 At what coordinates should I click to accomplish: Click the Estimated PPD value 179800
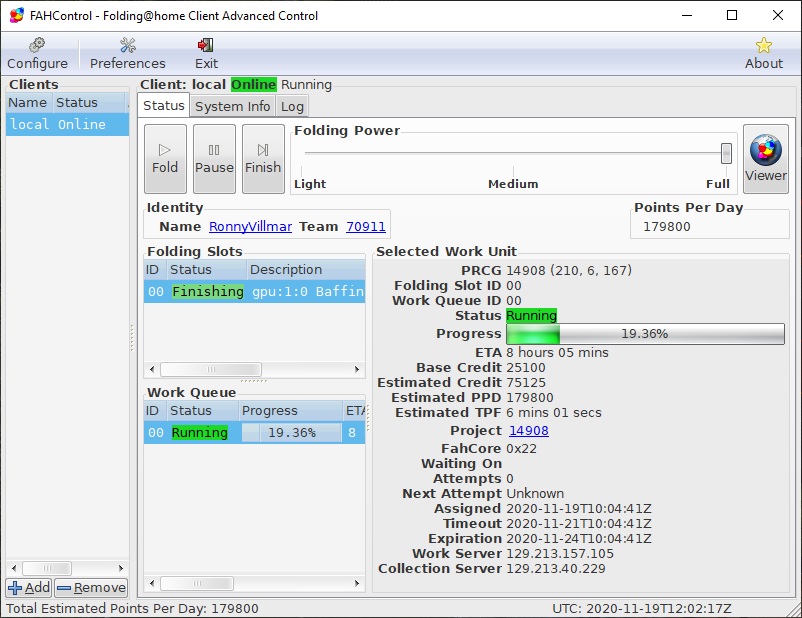[x=530, y=398]
